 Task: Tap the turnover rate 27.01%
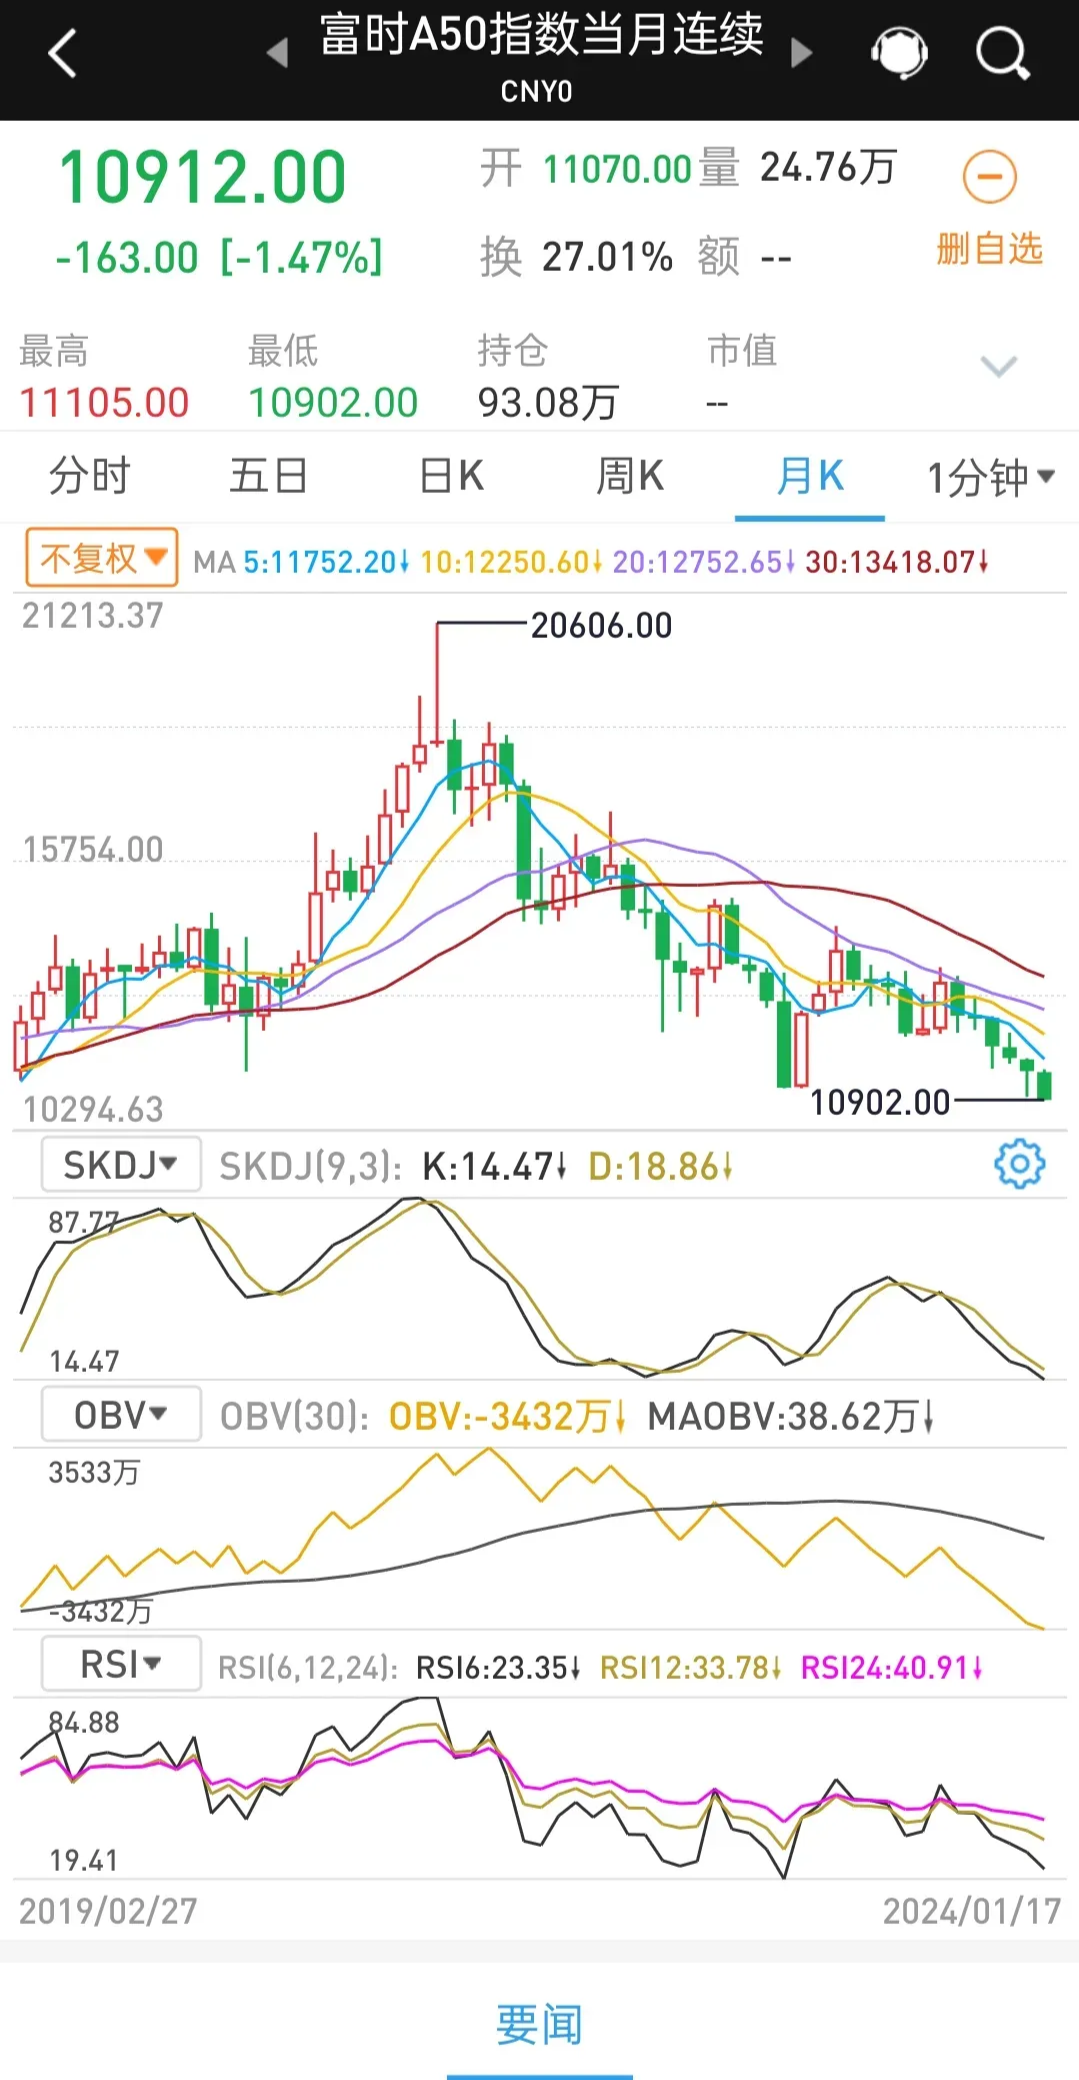[x=607, y=258]
